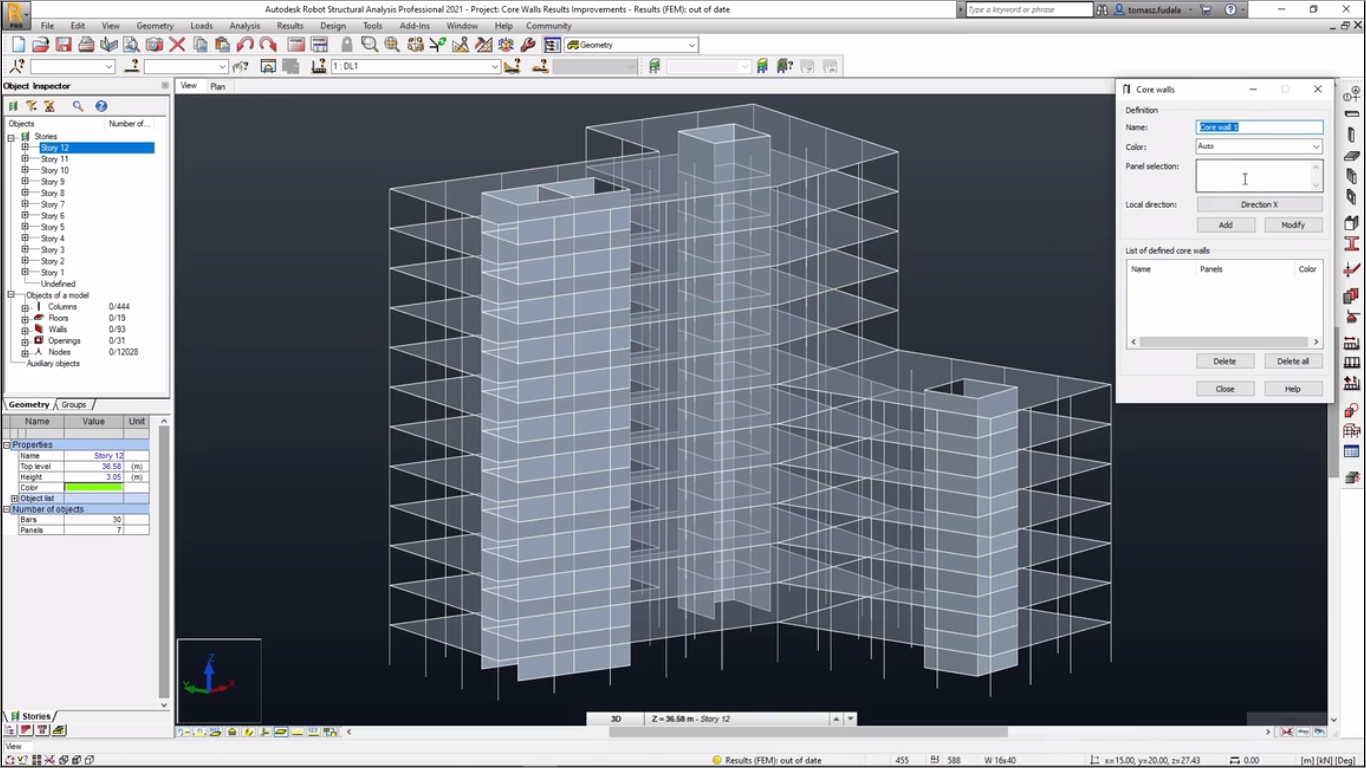The image size is (1366, 768).
Task: Click the Object Inspector blue help icon
Action: coord(101,106)
